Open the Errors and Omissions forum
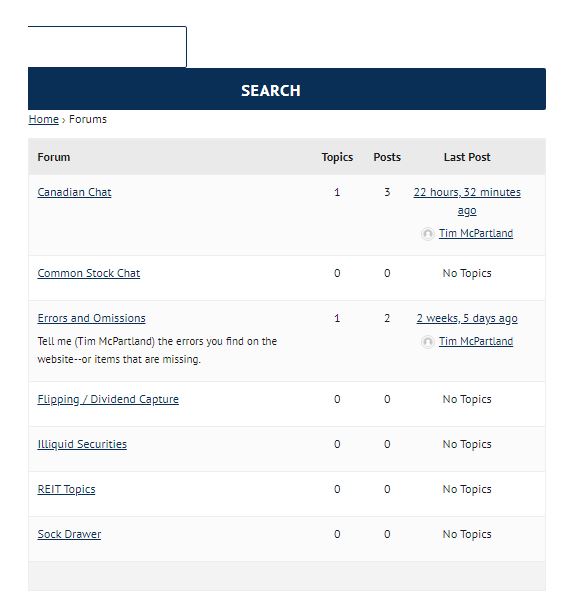 click(92, 318)
